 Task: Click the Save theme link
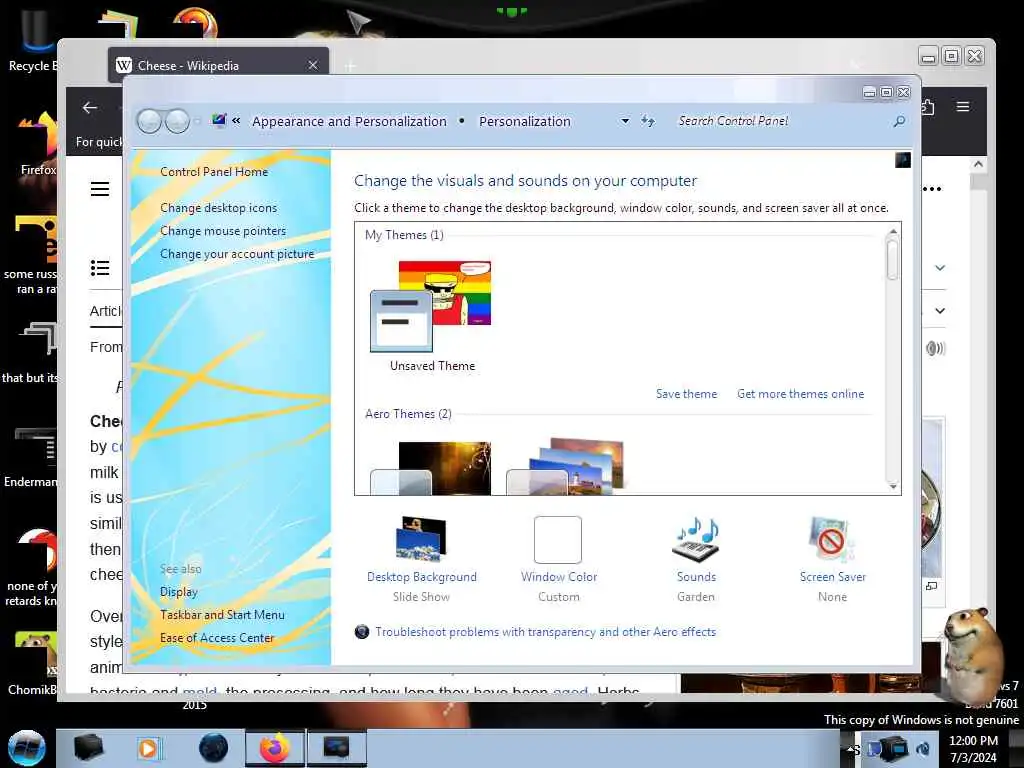(x=686, y=394)
